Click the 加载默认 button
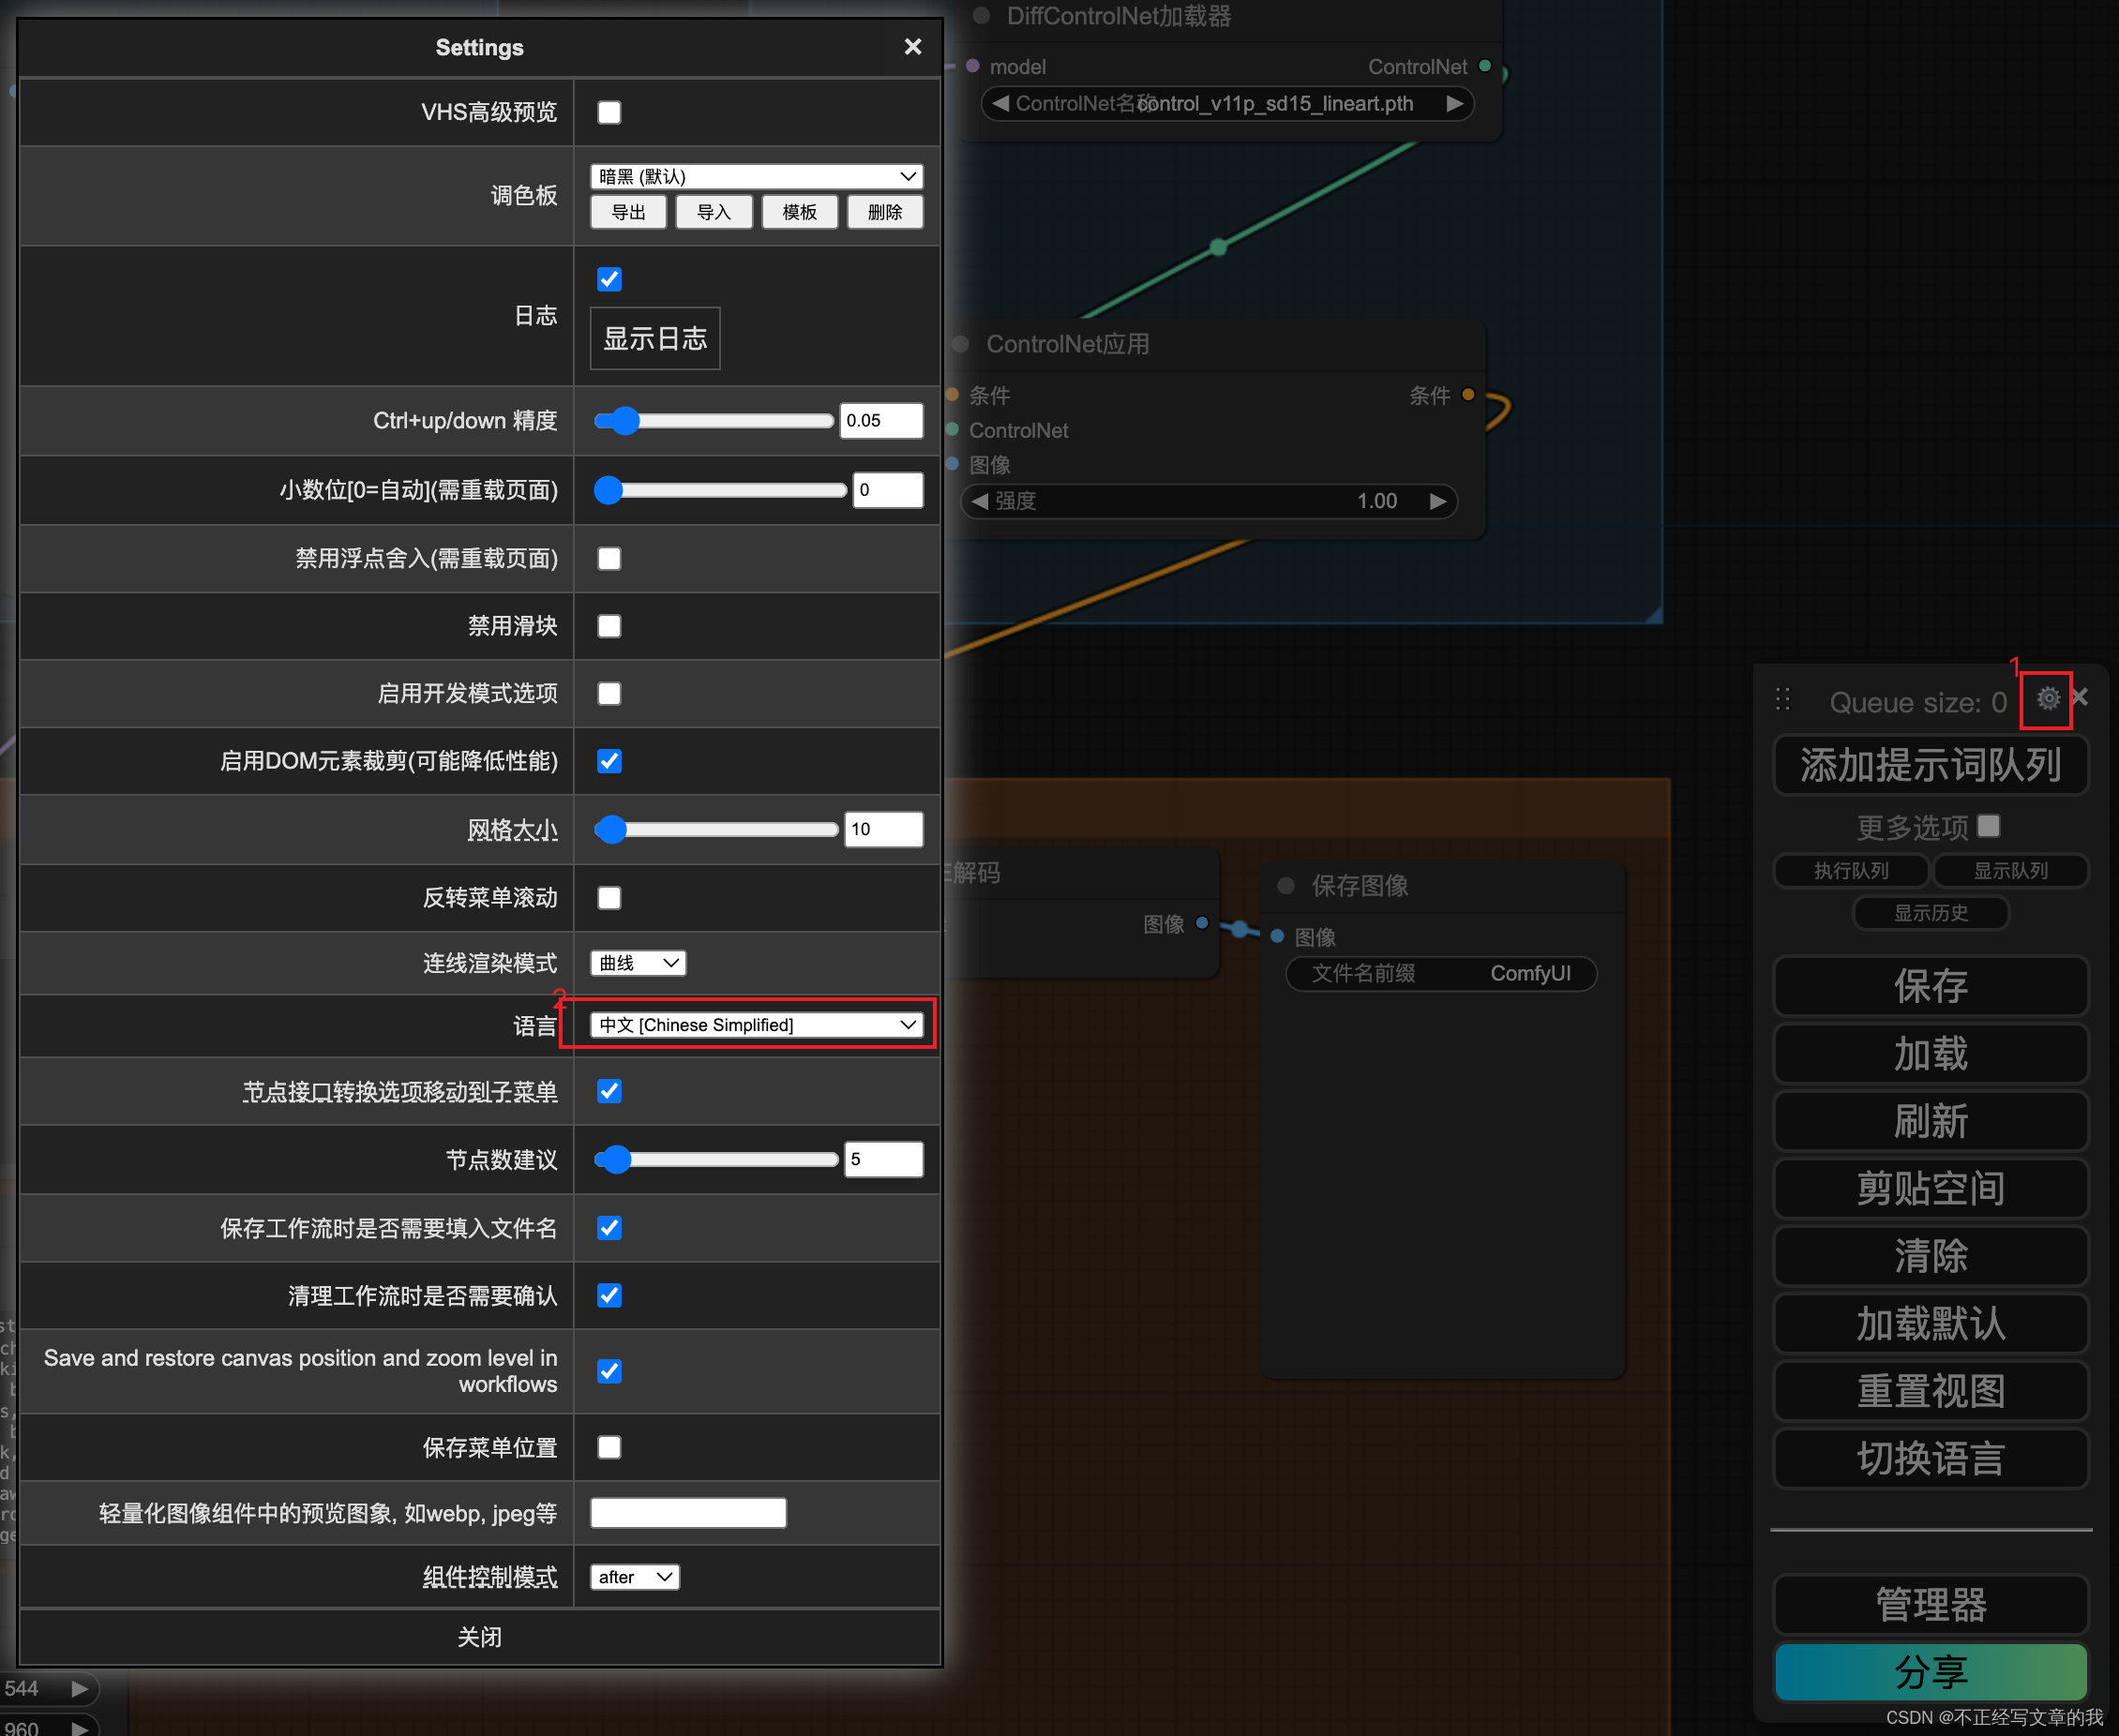Screen dimensions: 2119x1736 pos(1931,1324)
